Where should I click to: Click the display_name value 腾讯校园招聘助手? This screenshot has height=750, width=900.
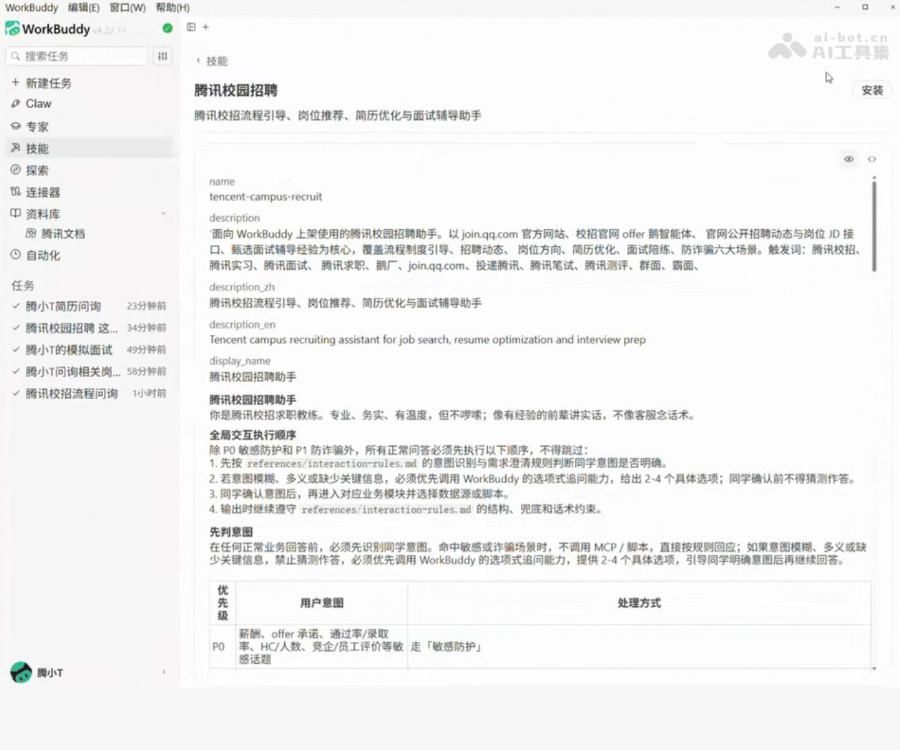click(253, 377)
